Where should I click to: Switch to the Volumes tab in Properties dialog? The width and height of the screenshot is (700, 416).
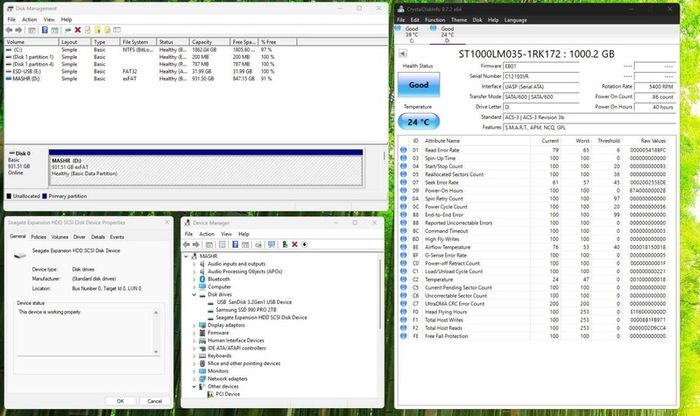click(60, 237)
